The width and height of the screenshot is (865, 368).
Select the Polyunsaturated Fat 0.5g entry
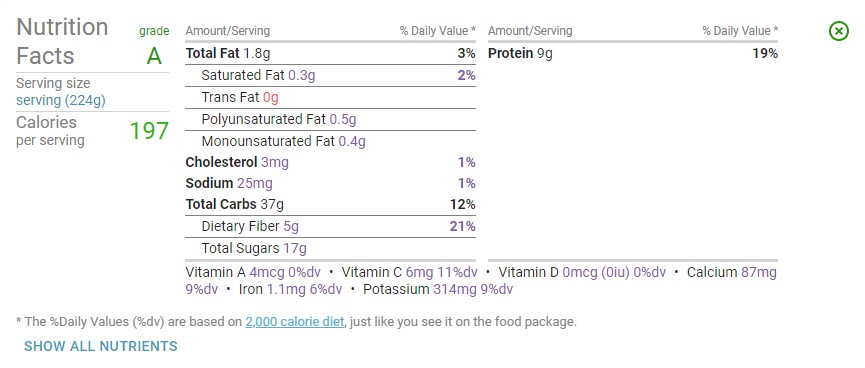(x=279, y=119)
